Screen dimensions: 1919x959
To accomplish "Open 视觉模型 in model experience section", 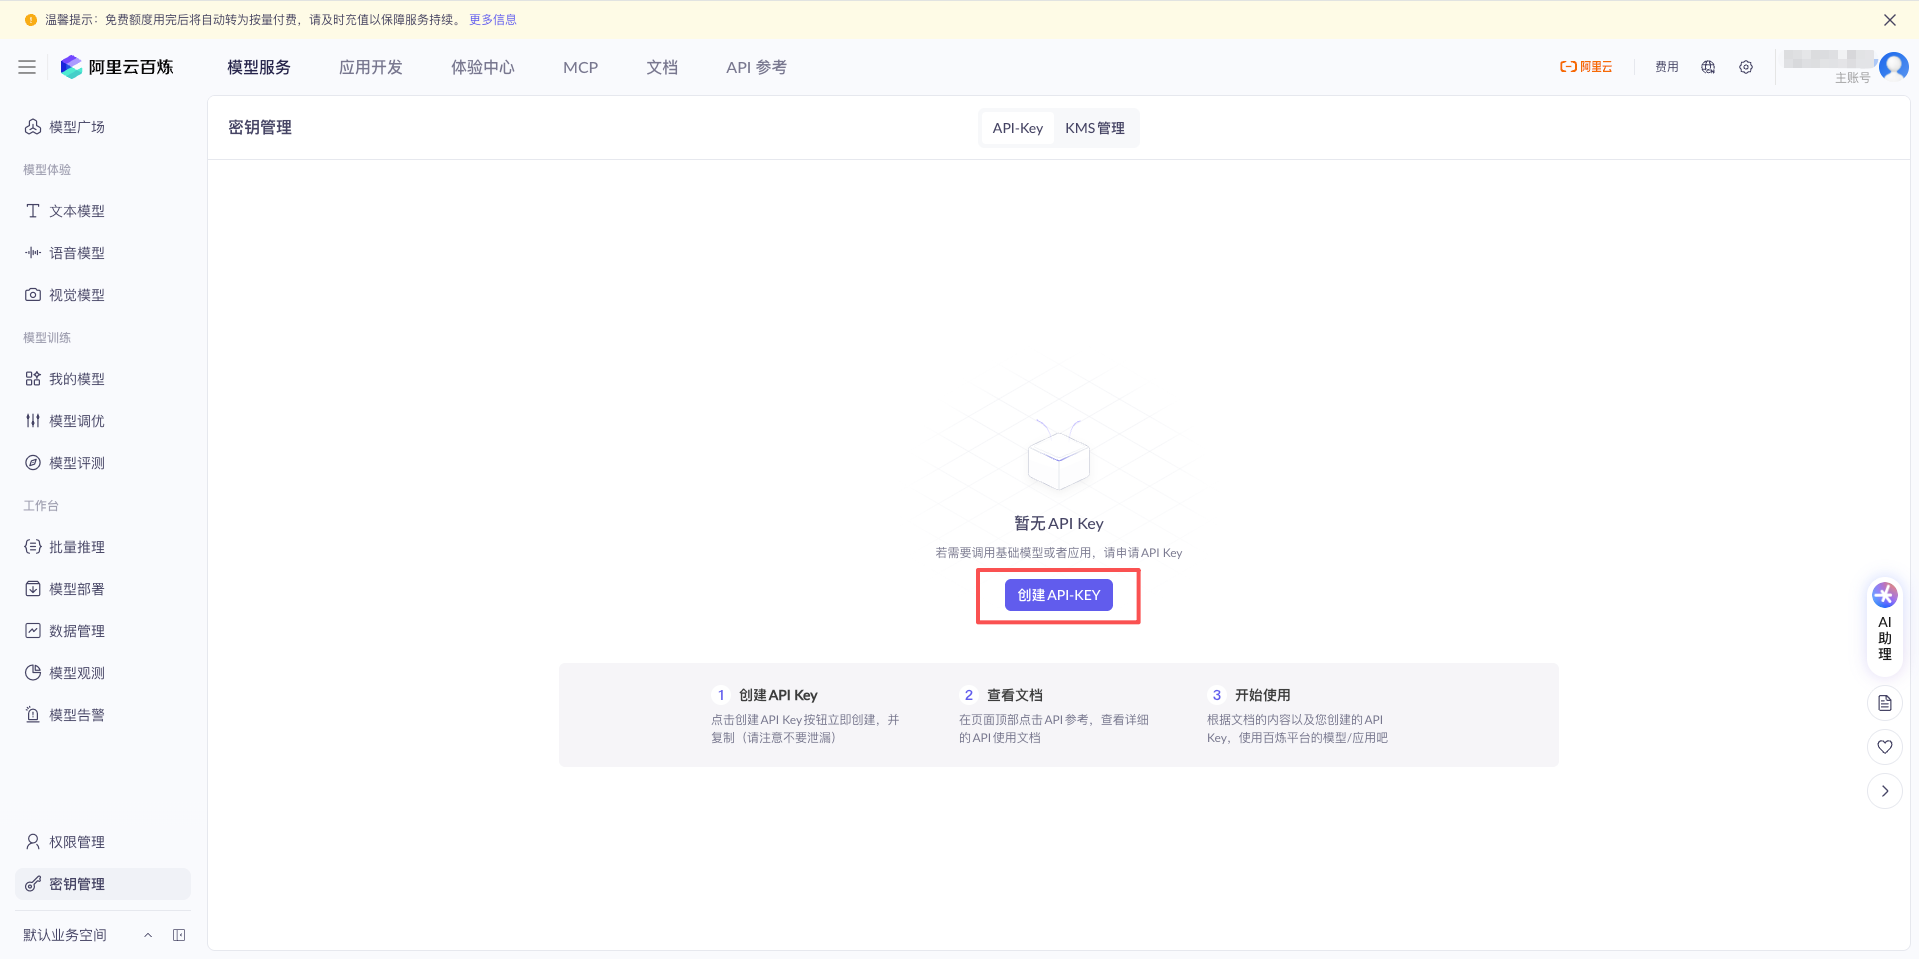I will [x=77, y=294].
